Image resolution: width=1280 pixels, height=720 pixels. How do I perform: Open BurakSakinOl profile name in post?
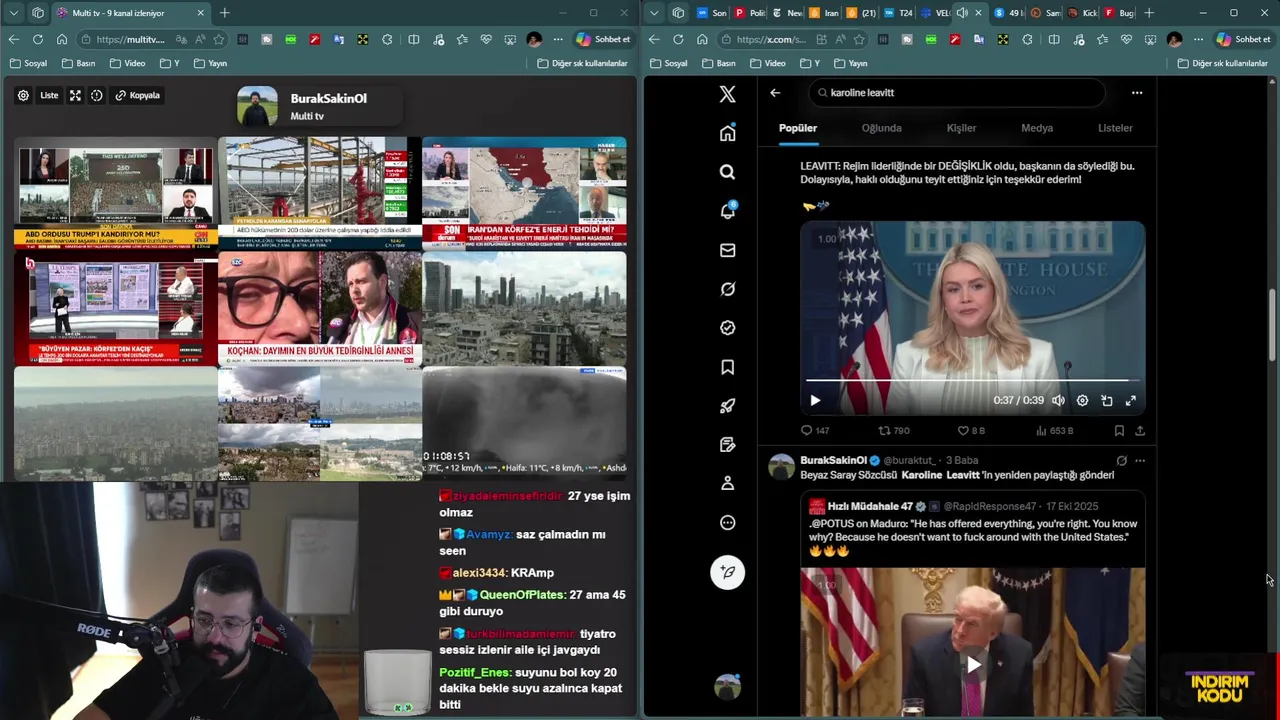[x=833, y=460]
